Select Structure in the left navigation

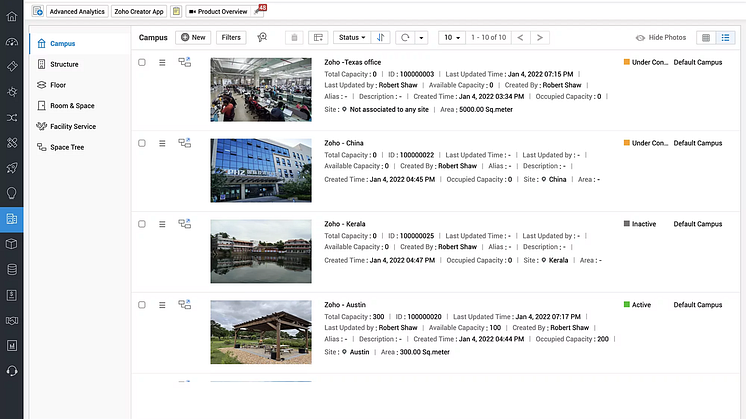point(79,64)
